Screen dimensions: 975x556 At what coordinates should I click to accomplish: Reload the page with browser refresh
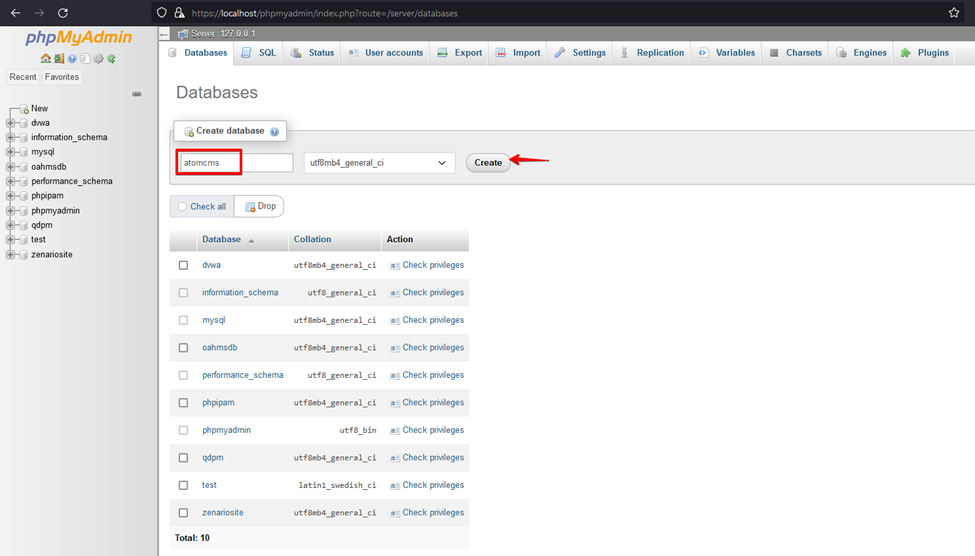[x=63, y=12]
